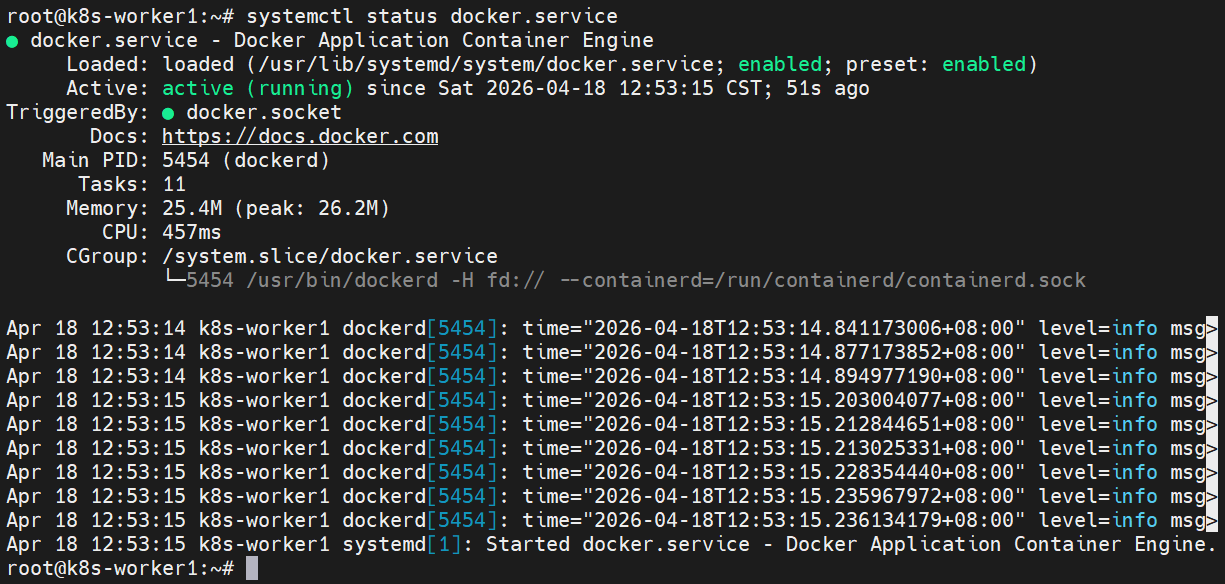The width and height of the screenshot is (1225, 584).
Task: Click the typed command "systemctl status docker.service"
Action: 432,17
